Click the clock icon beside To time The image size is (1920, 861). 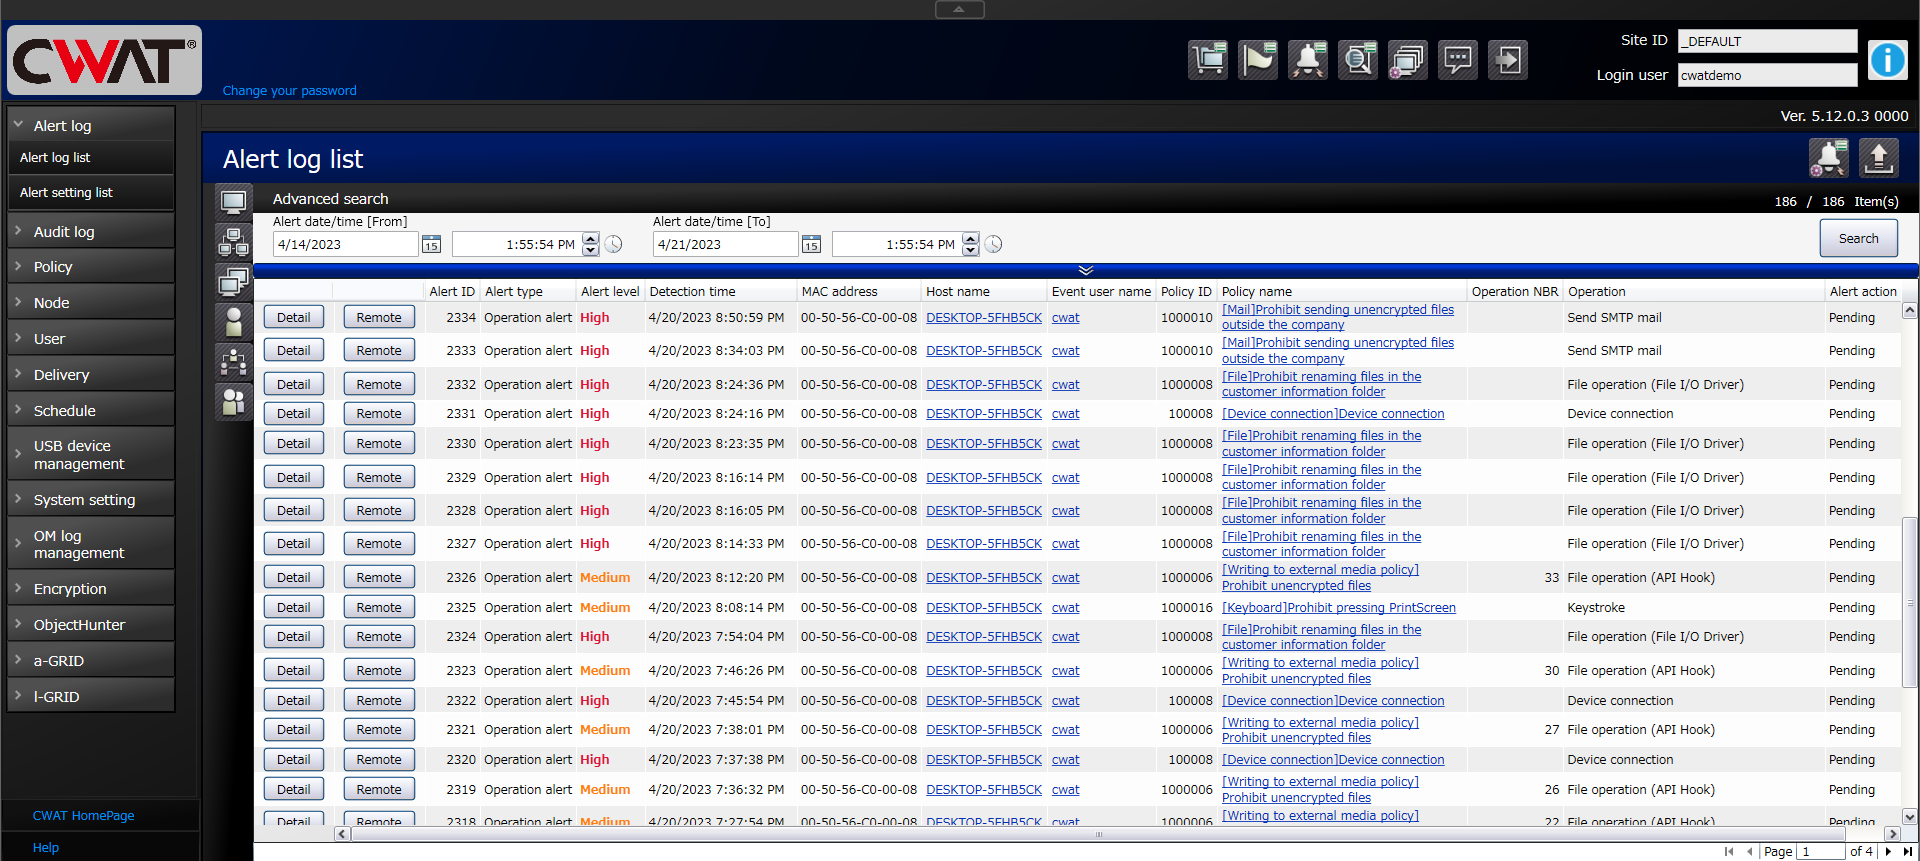(993, 244)
